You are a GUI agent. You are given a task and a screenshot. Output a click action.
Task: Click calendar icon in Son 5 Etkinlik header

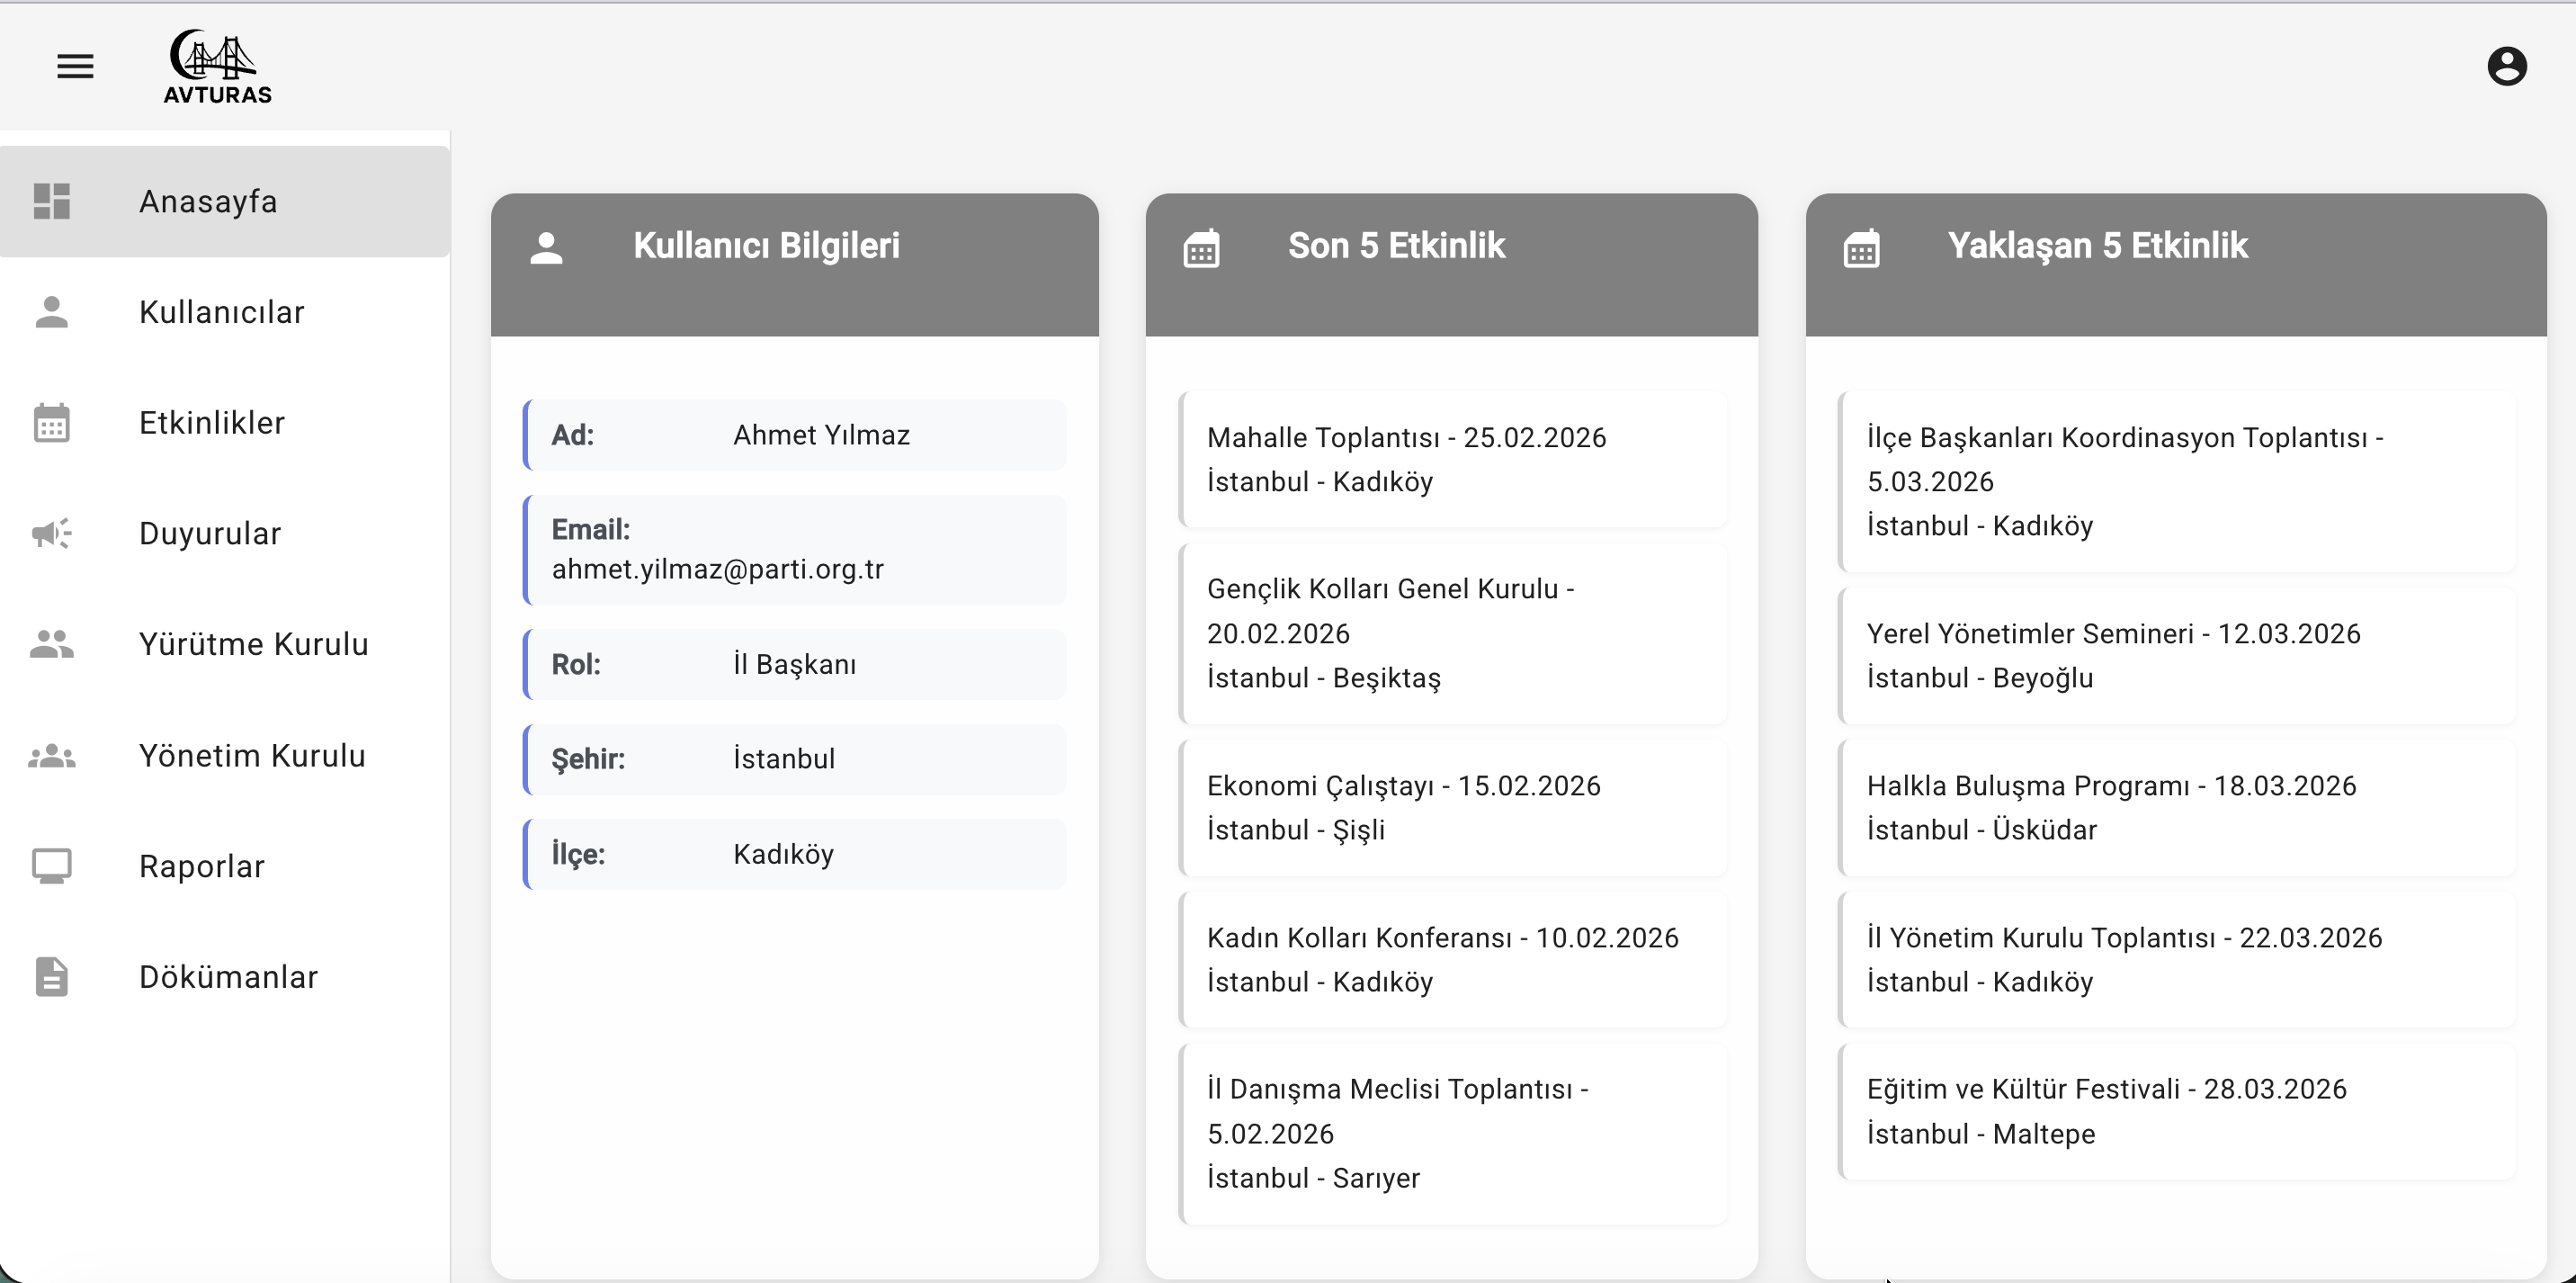[1201, 248]
